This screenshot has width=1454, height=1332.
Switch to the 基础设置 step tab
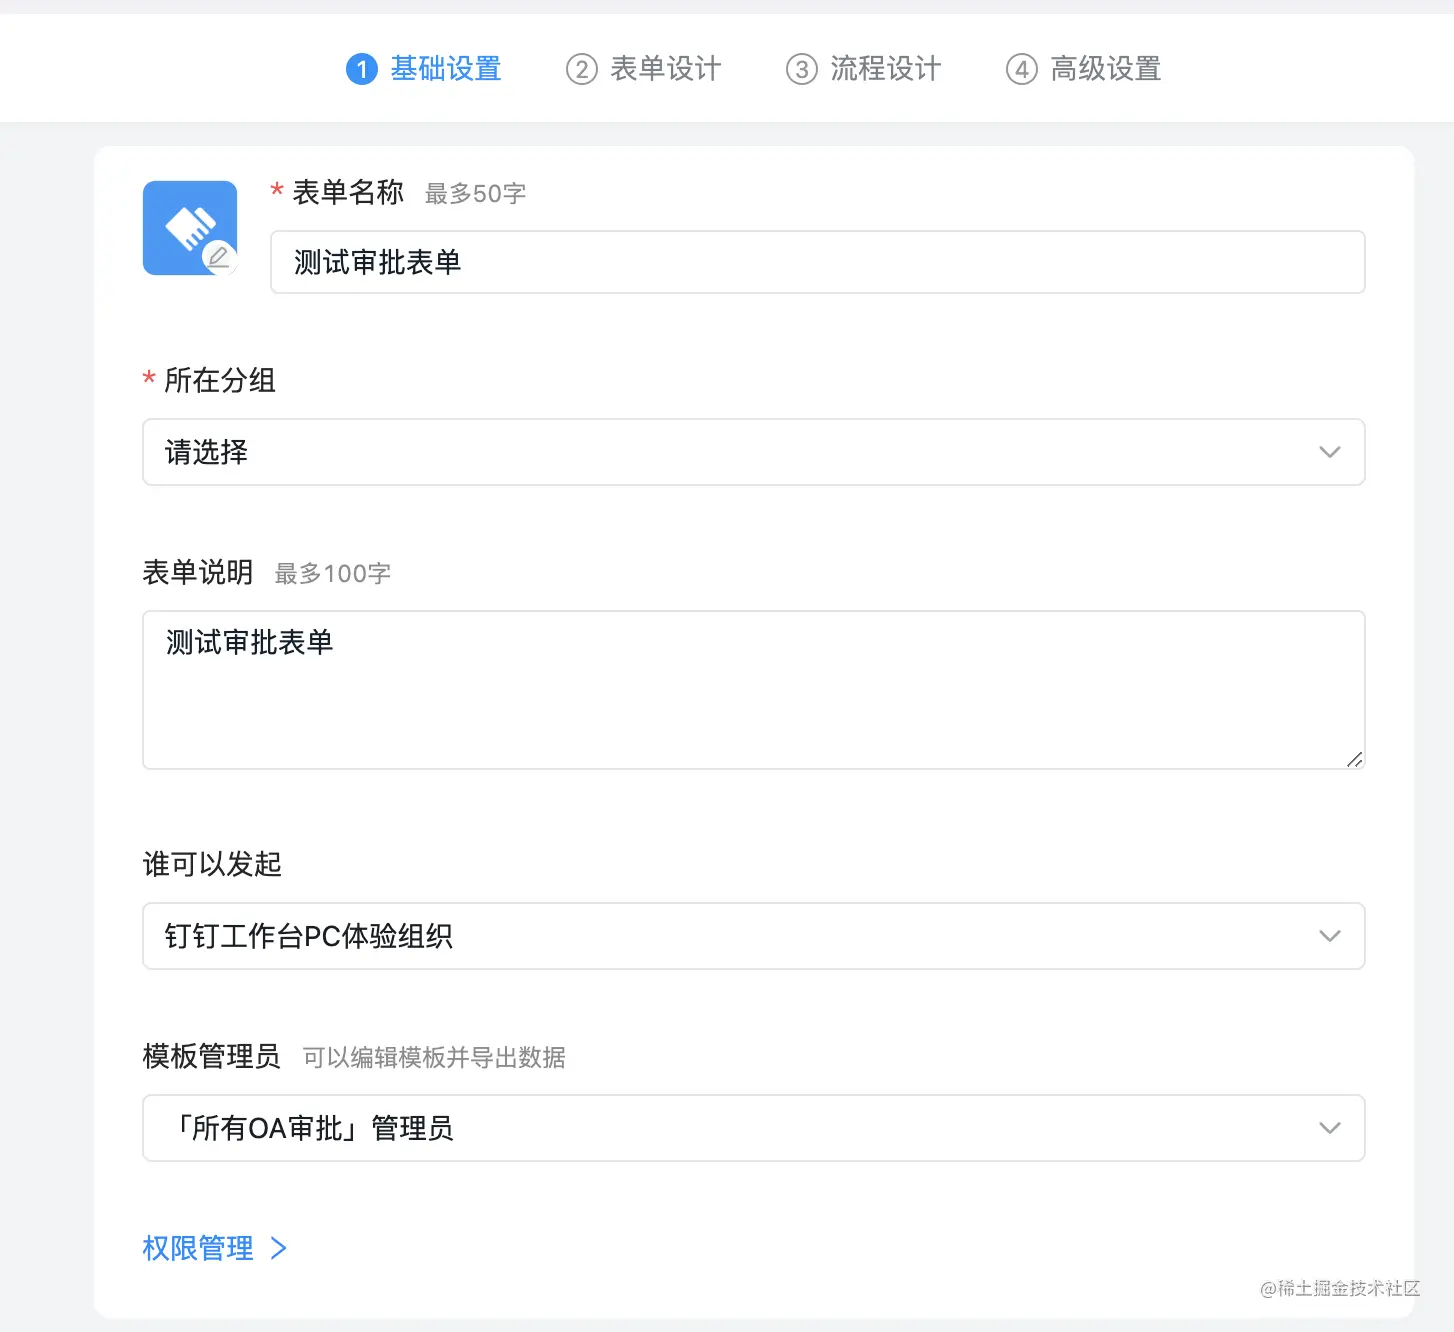click(424, 69)
